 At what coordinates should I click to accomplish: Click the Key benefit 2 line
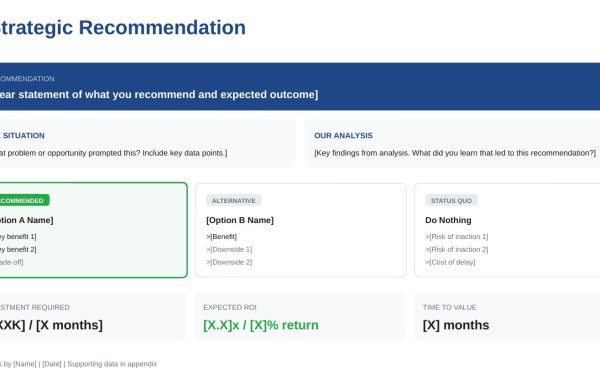18,250
